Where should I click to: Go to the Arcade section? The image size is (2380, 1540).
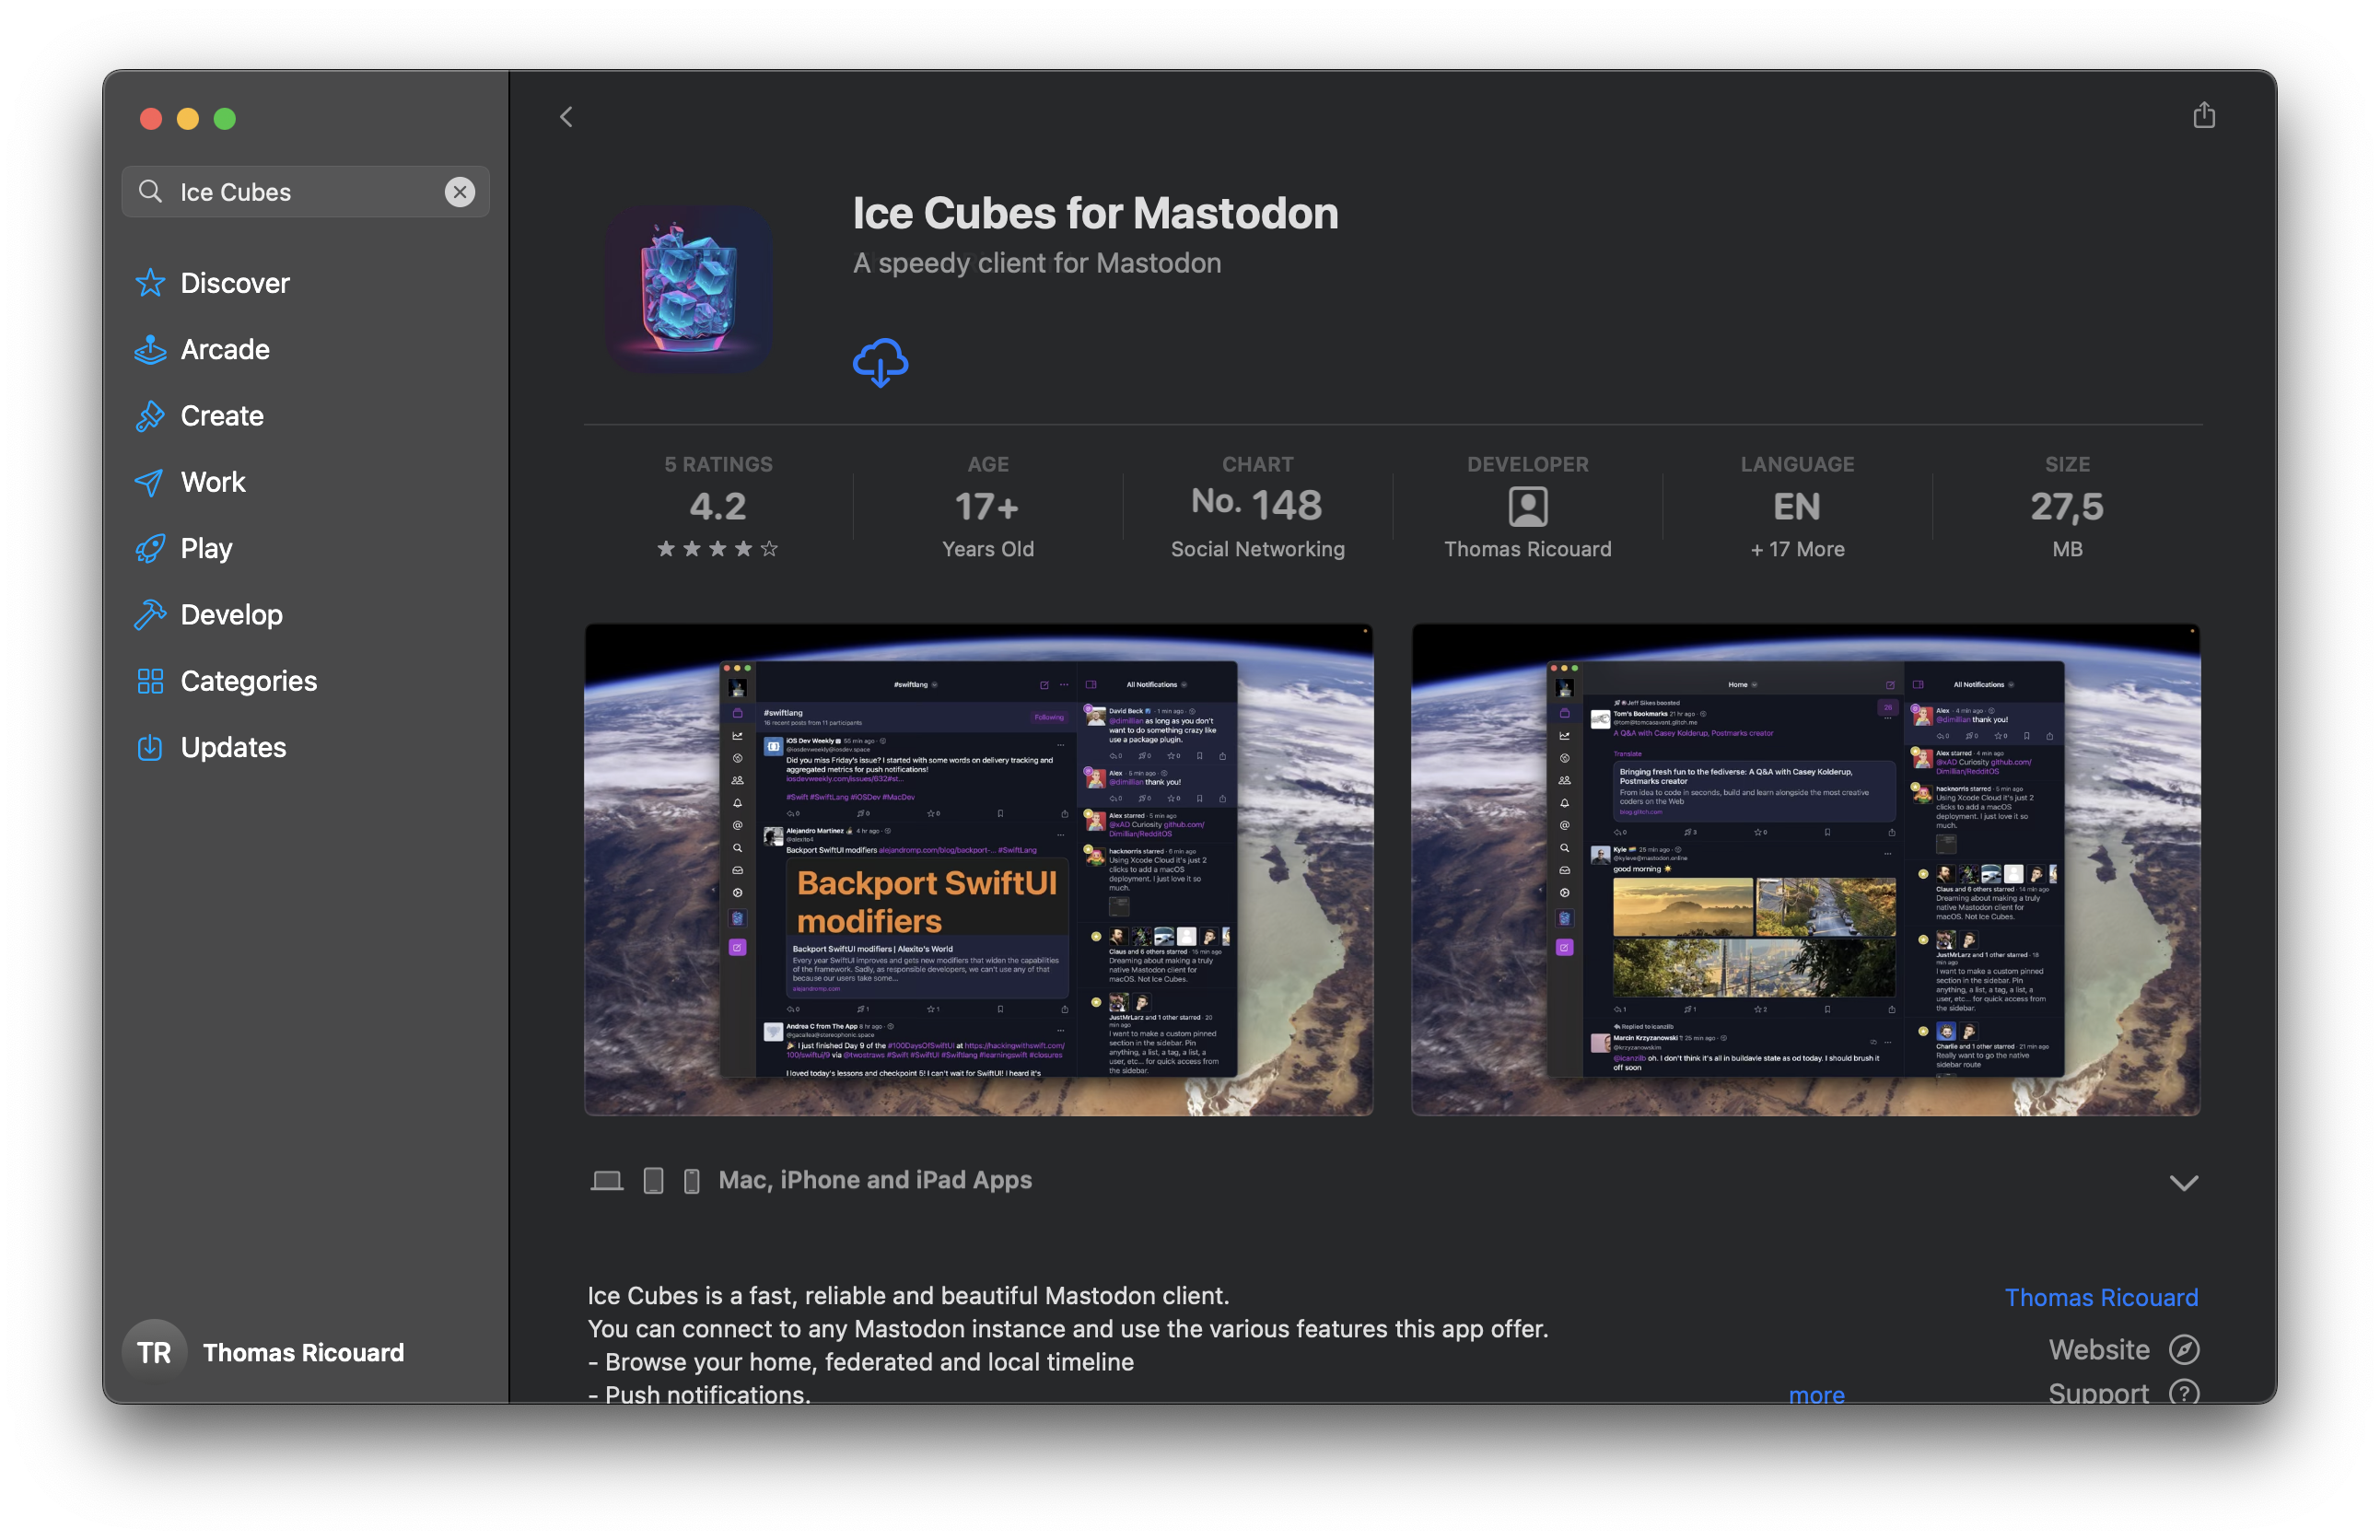(x=224, y=349)
